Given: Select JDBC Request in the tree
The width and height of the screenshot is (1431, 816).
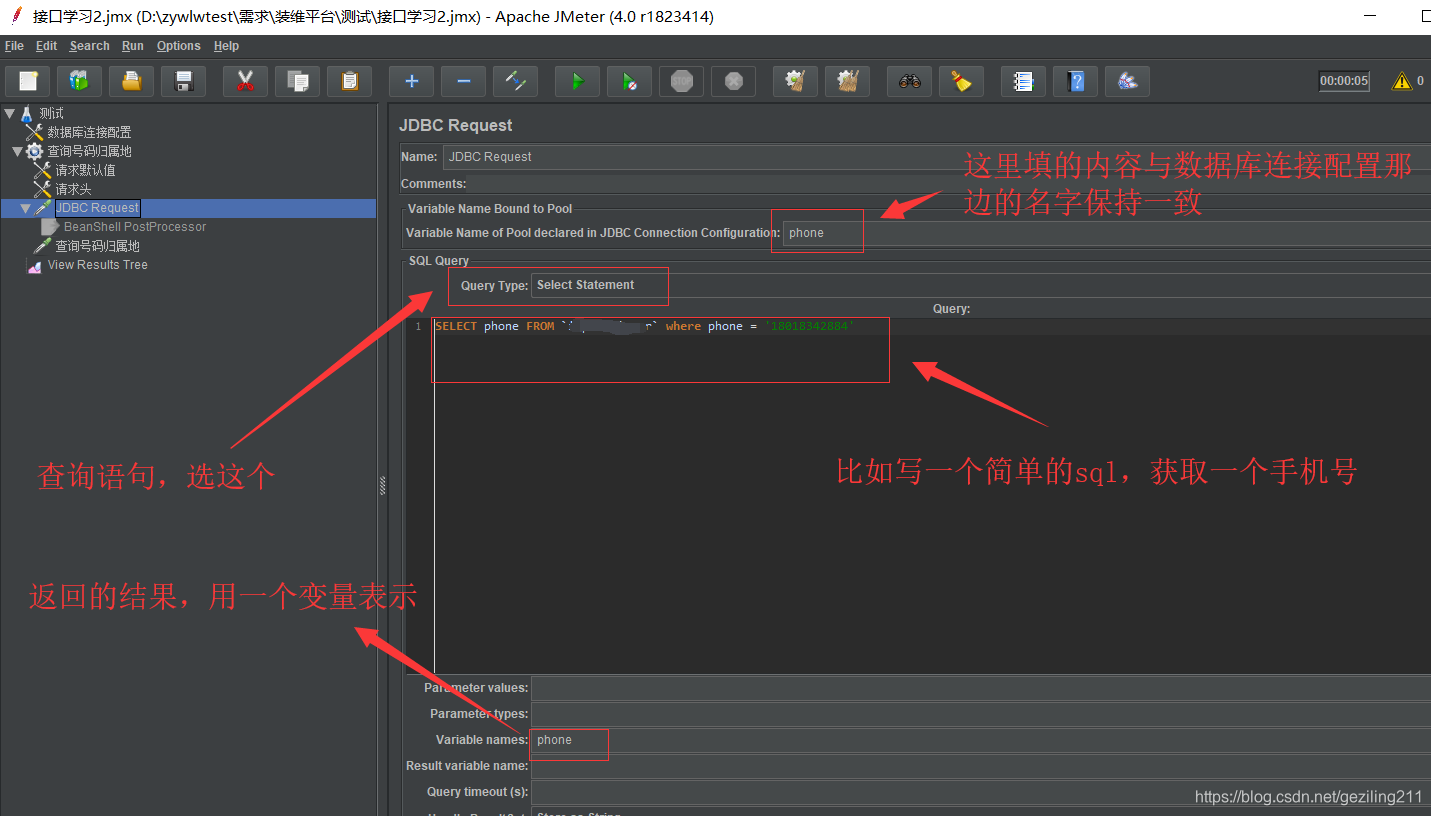Looking at the screenshot, I should [x=97, y=208].
